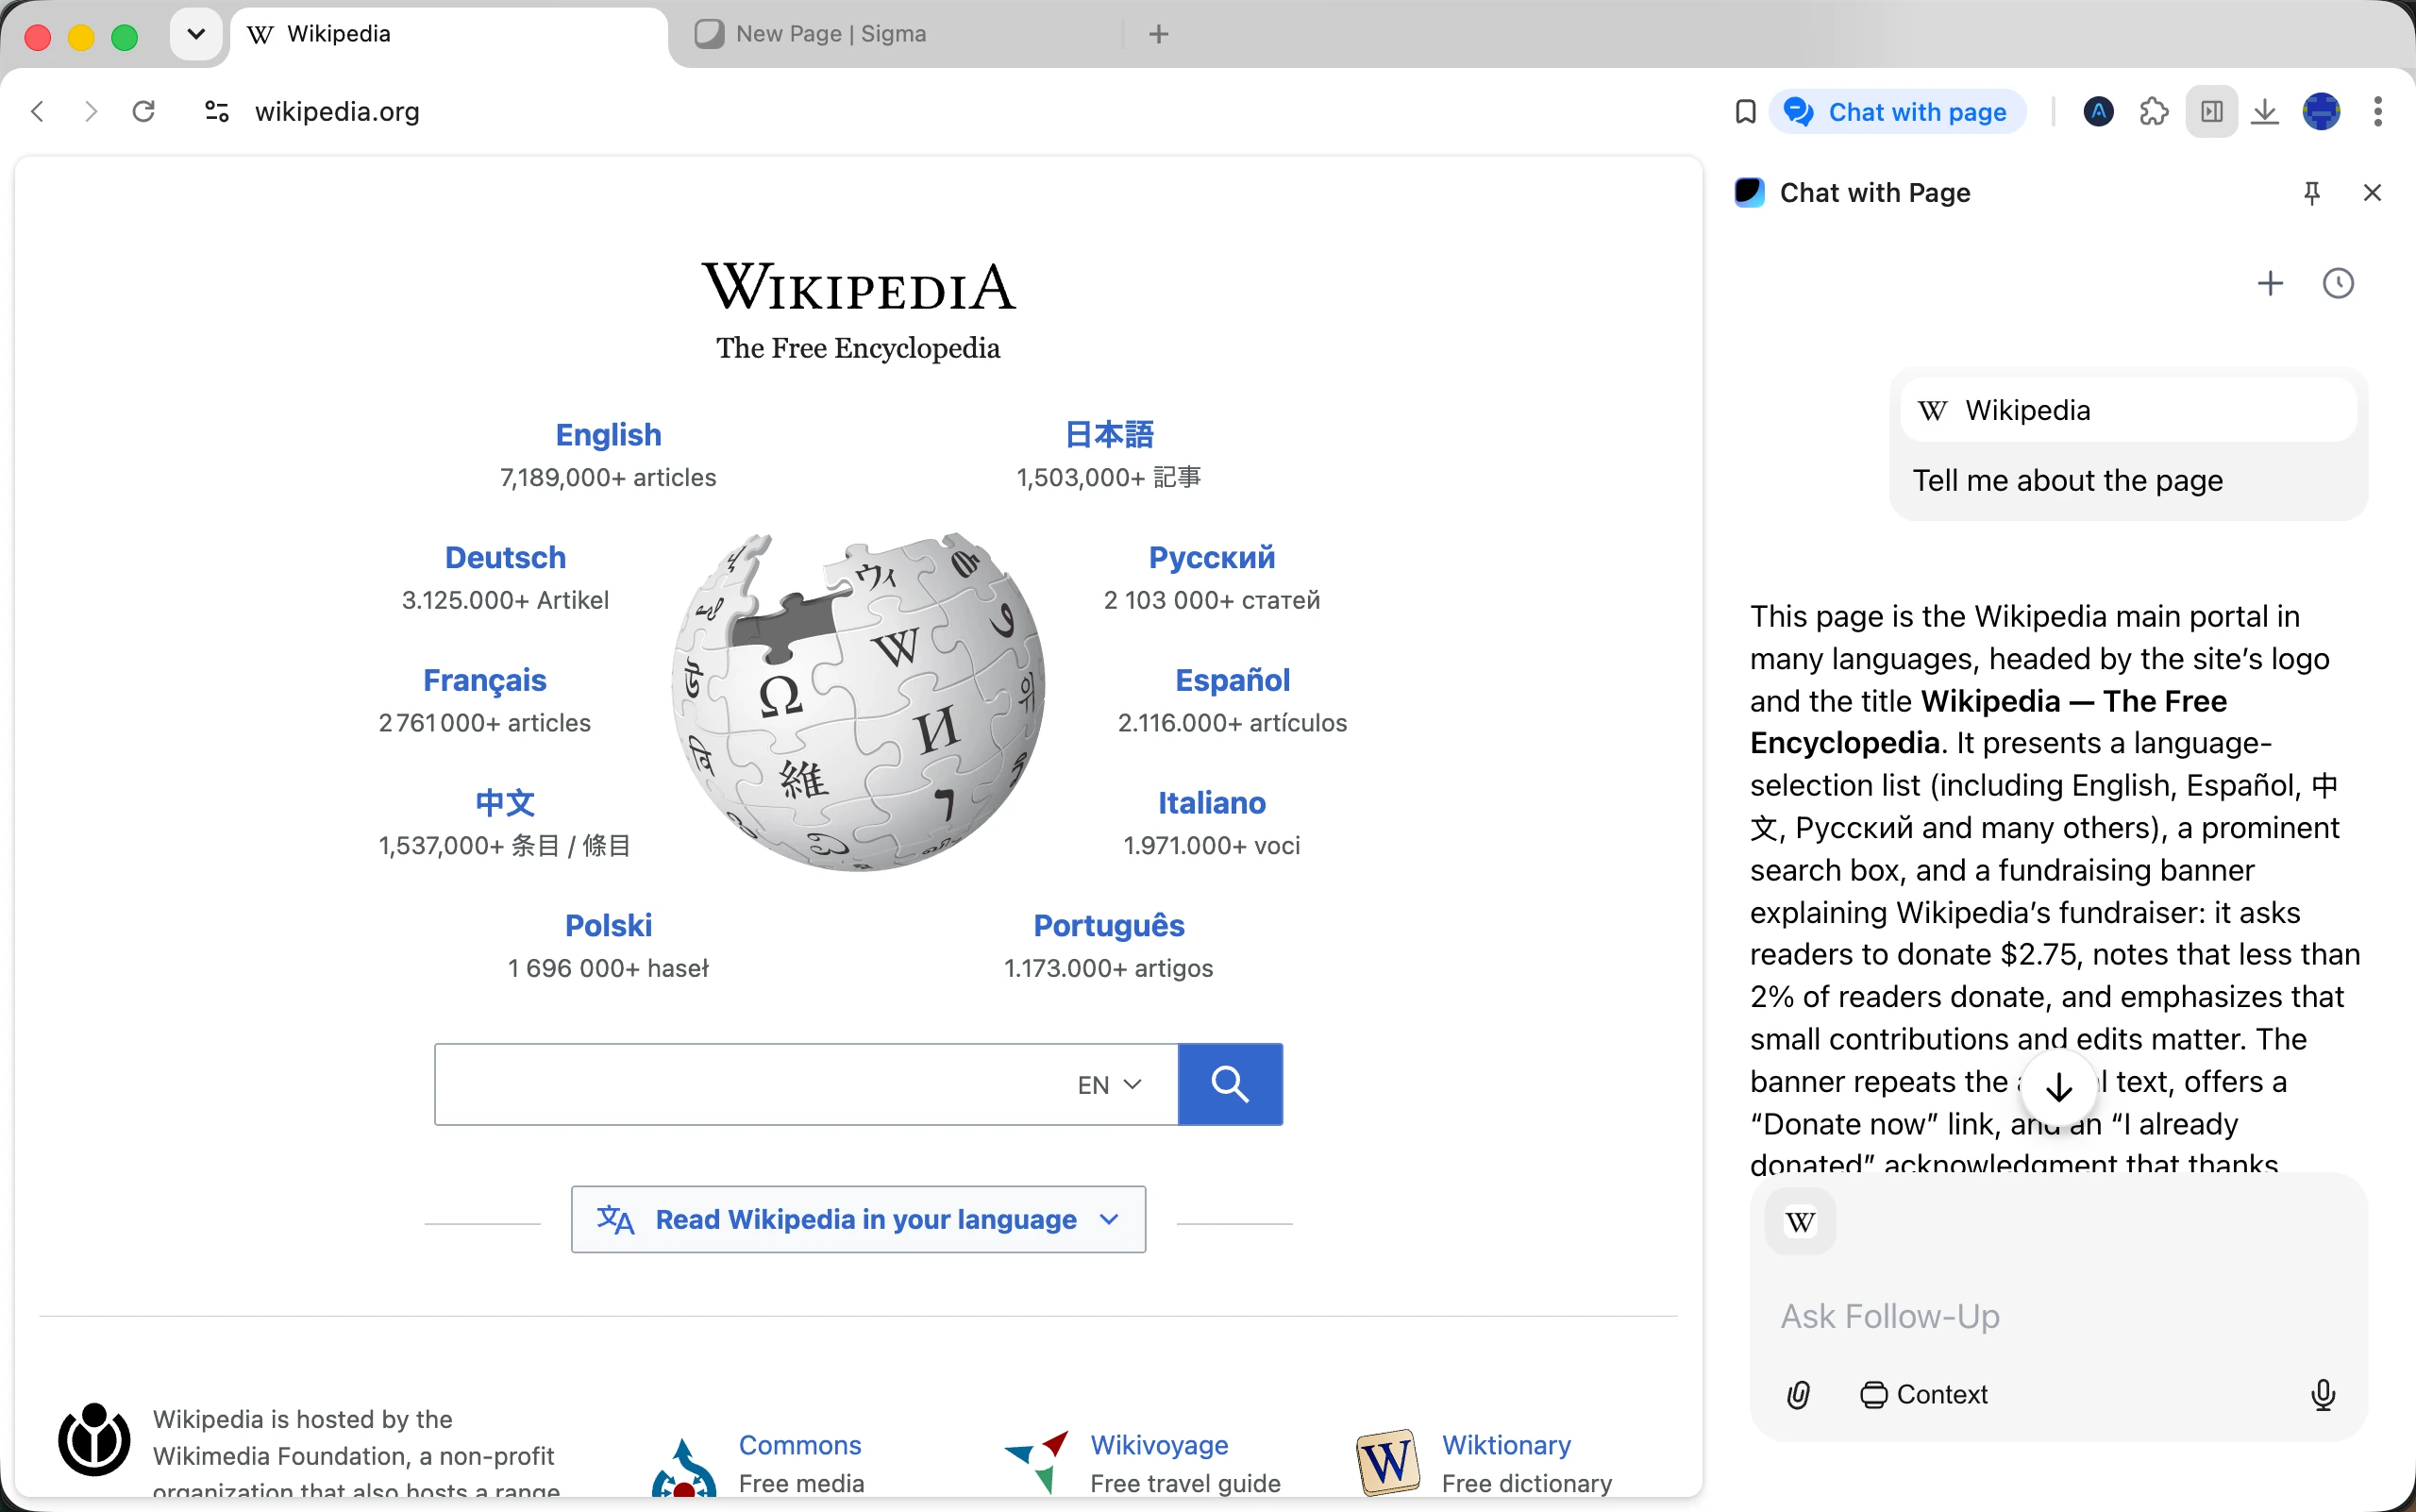Toggle the Chat with page button
The width and height of the screenshot is (2416, 1512).
[1898, 112]
